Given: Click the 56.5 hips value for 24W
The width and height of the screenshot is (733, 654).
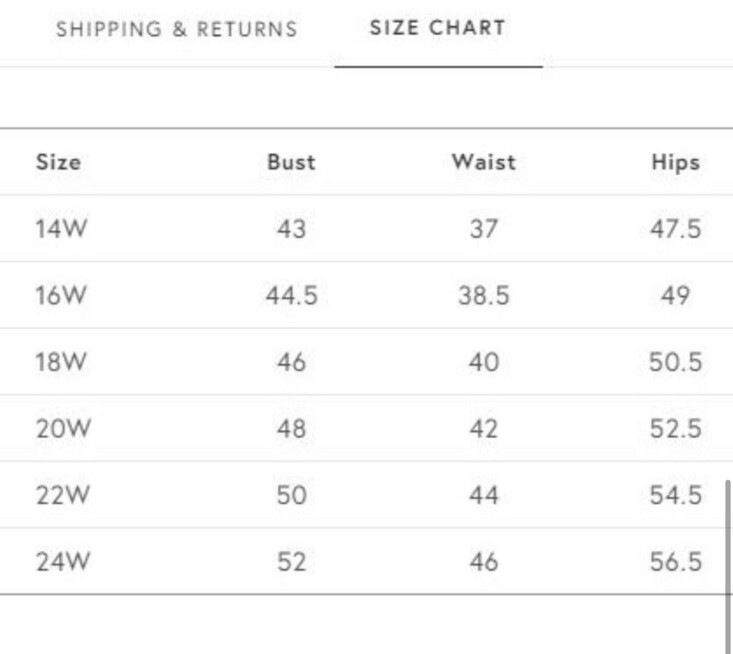Looking at the screenshot, I should click(x=676, y=561).
